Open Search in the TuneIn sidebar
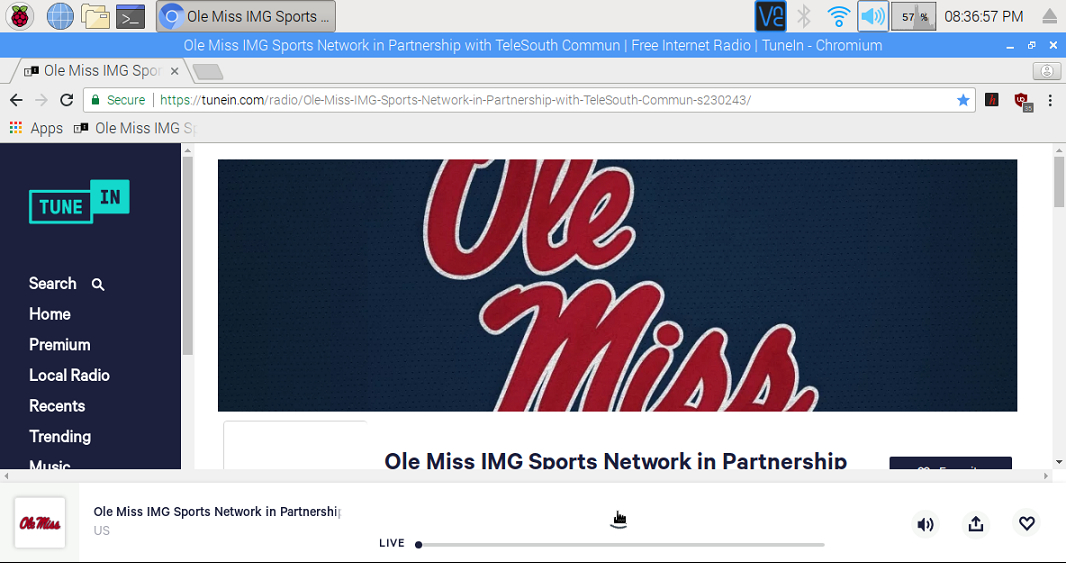The height and width of the screenshot is (563, 1066). pos(67,284)
